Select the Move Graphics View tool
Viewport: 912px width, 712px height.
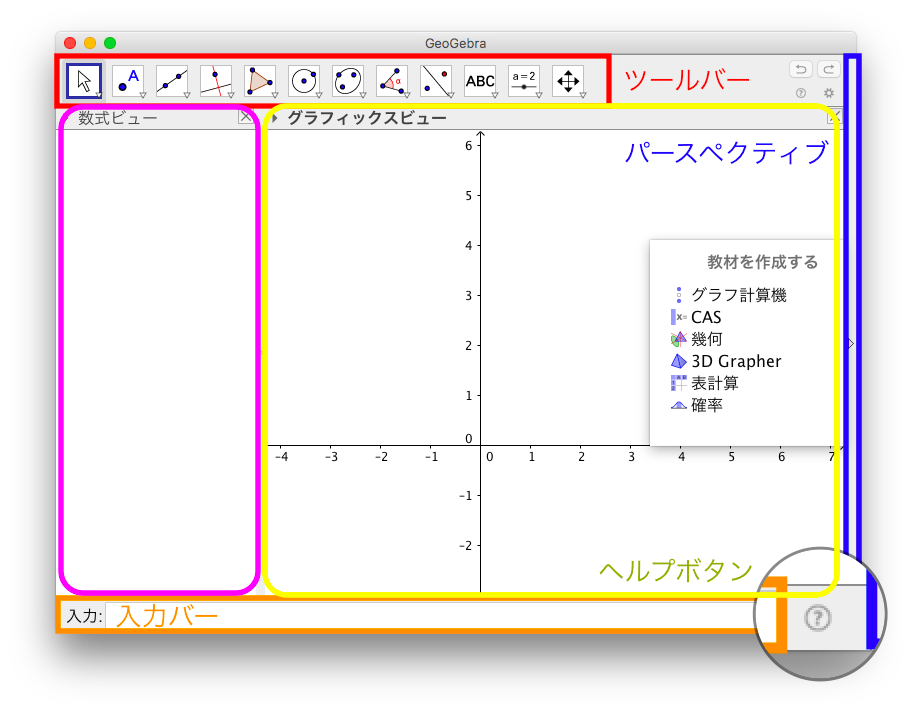pyautogui.click(x=568, y=81)
